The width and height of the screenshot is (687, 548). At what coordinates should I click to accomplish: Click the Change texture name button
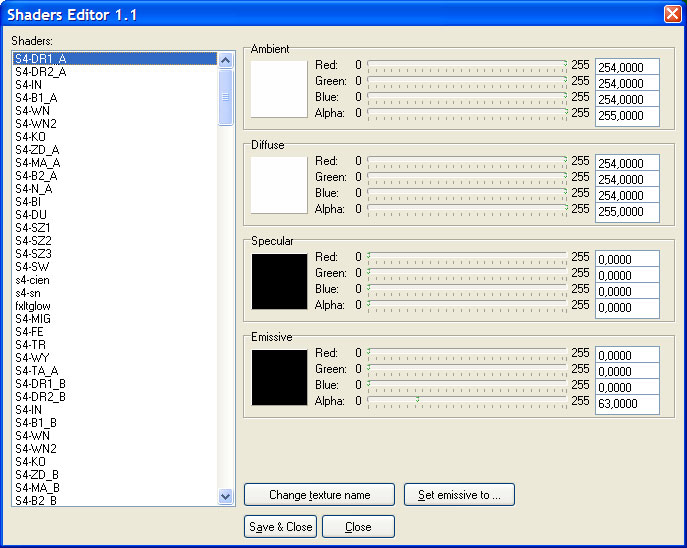319,495
